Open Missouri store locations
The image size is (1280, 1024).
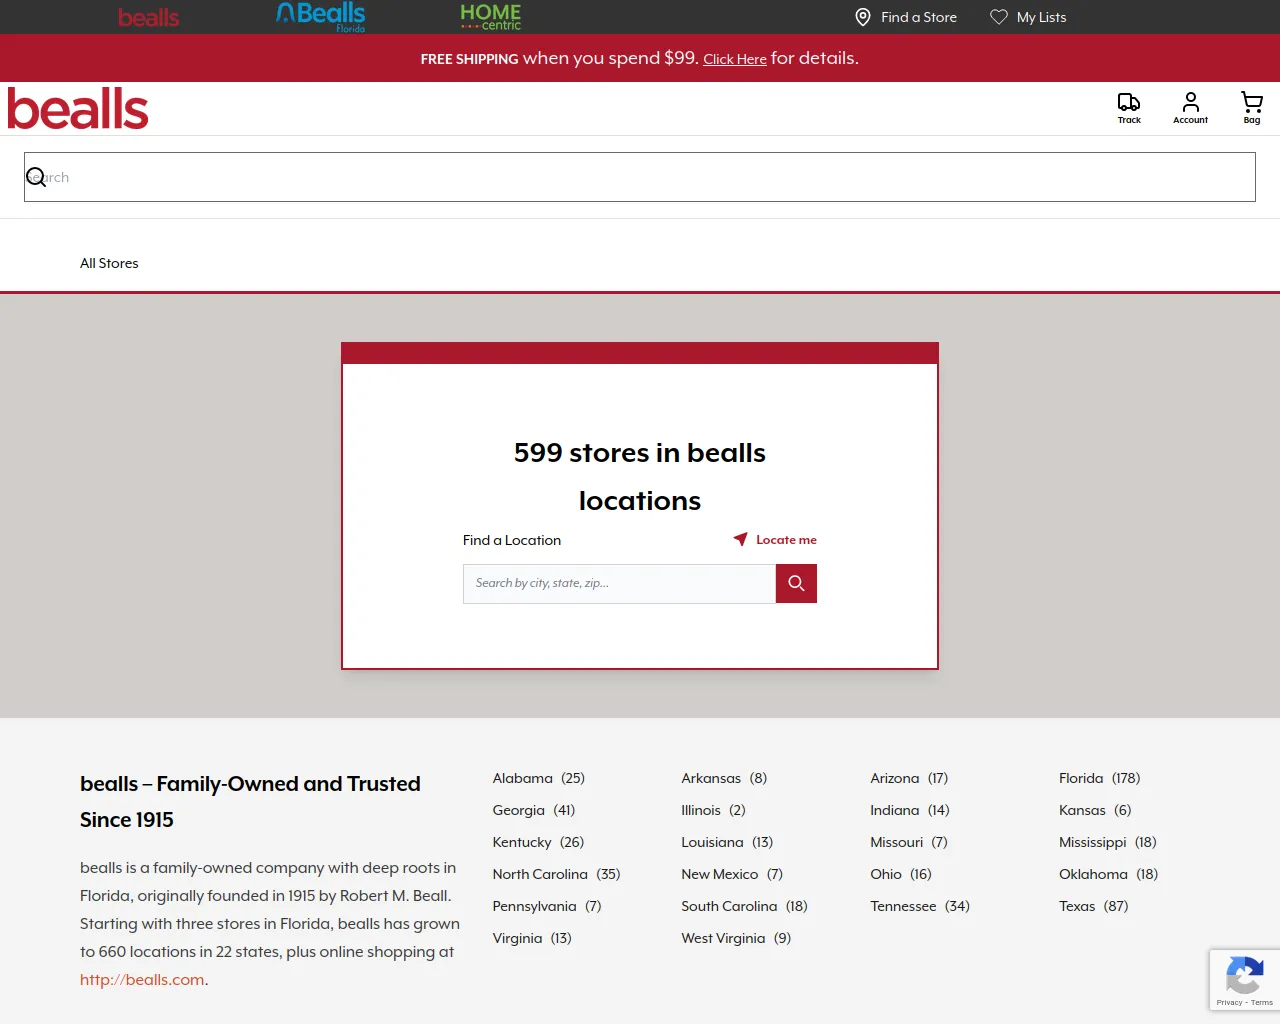click(x=909, y=842)
